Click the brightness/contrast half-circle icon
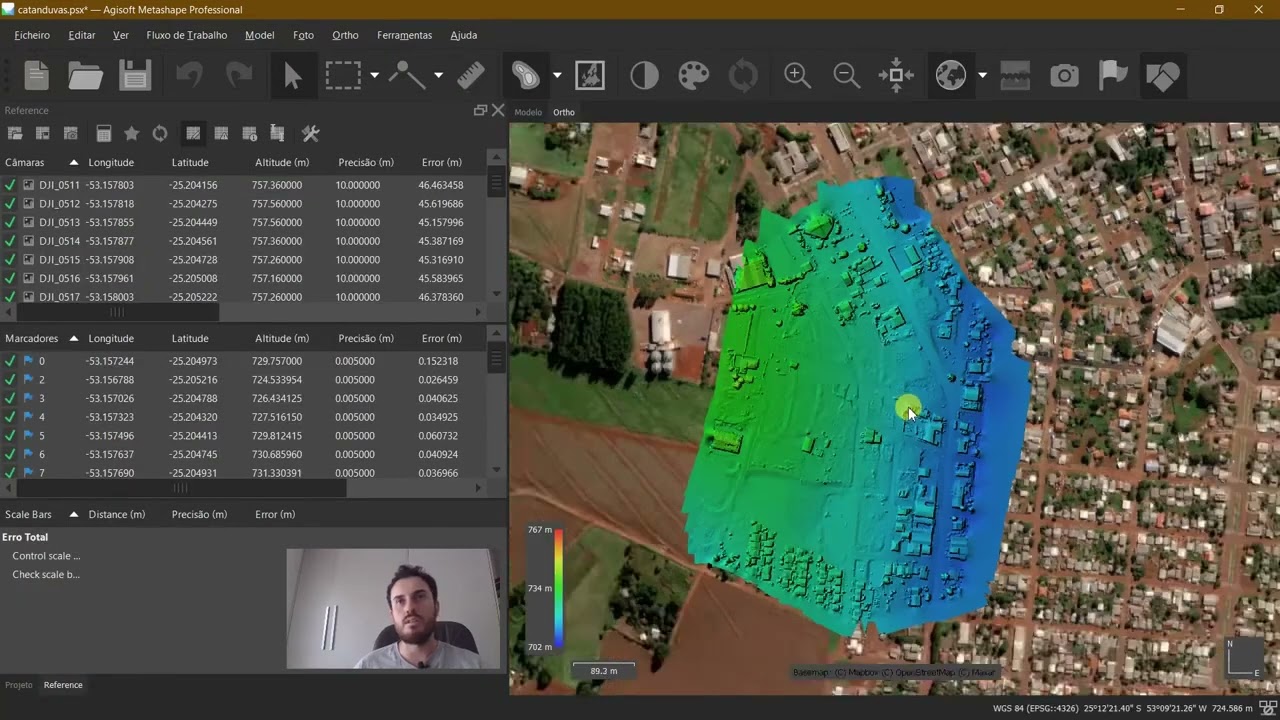The height and width of the screenshot is (720, 1280). (x=644, y=76)
